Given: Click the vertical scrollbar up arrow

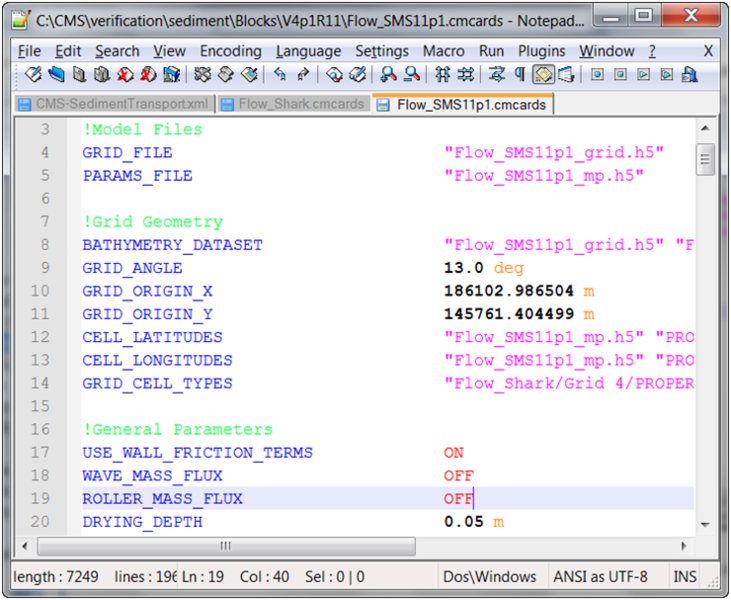Looking at the screenshot, I should pyautogui.click(x=705, y=128).
